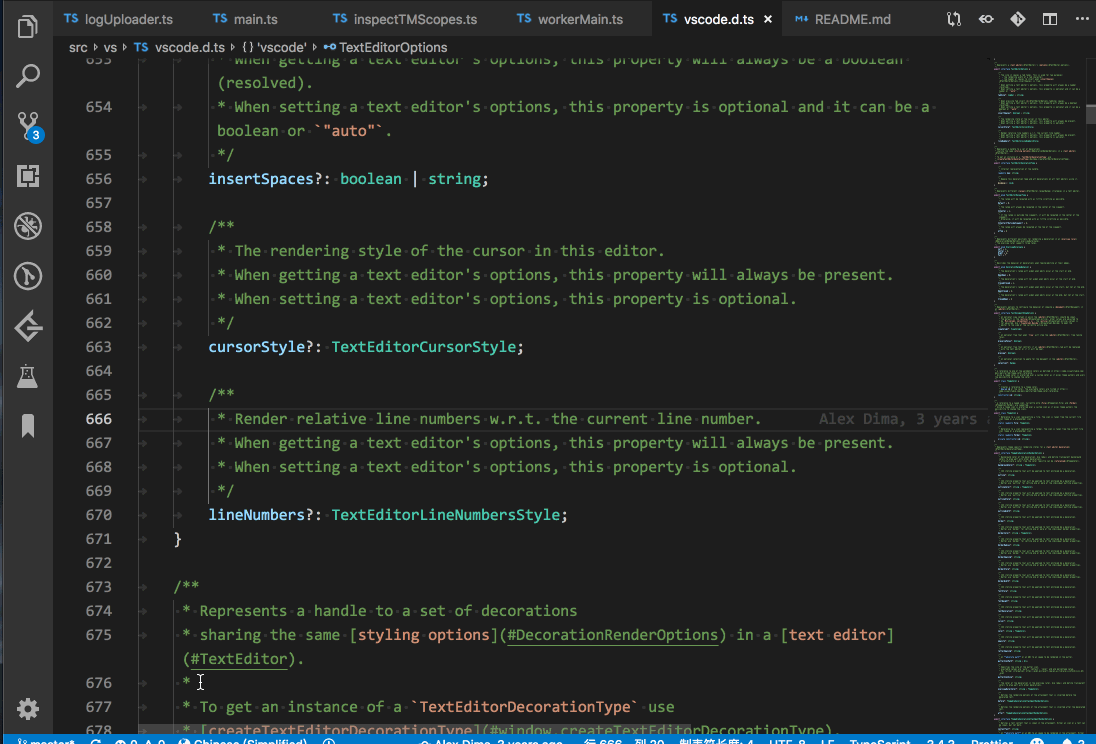Click the vertical scrollbar slider thumb
This screenshot has width=1096, height=744.
click(1090, 113)
